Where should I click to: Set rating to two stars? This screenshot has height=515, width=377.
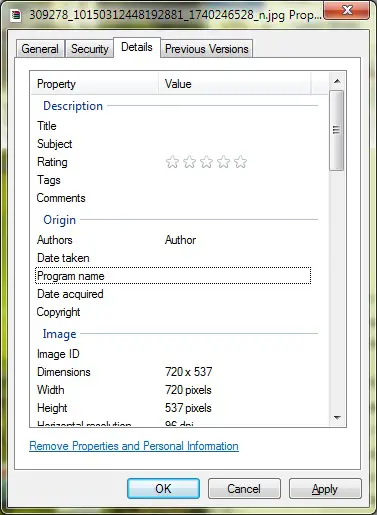click(x=189, y=162)
